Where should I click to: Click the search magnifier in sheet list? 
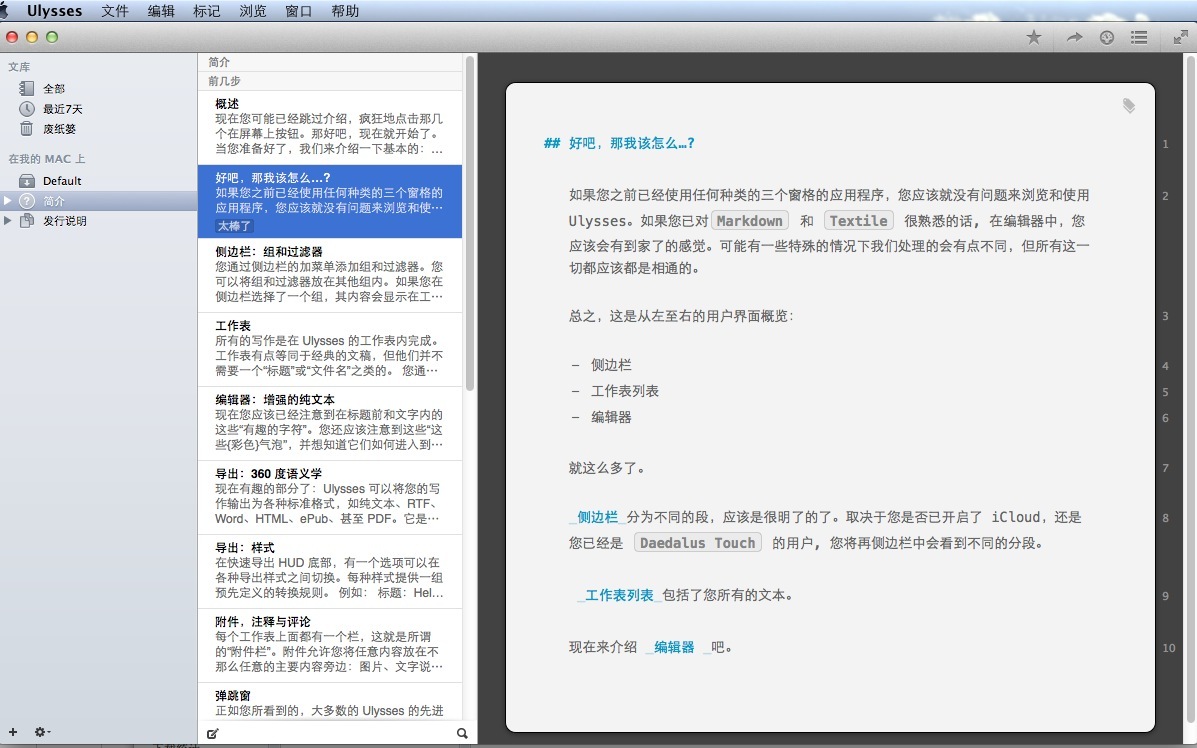[x=462, y=733]
